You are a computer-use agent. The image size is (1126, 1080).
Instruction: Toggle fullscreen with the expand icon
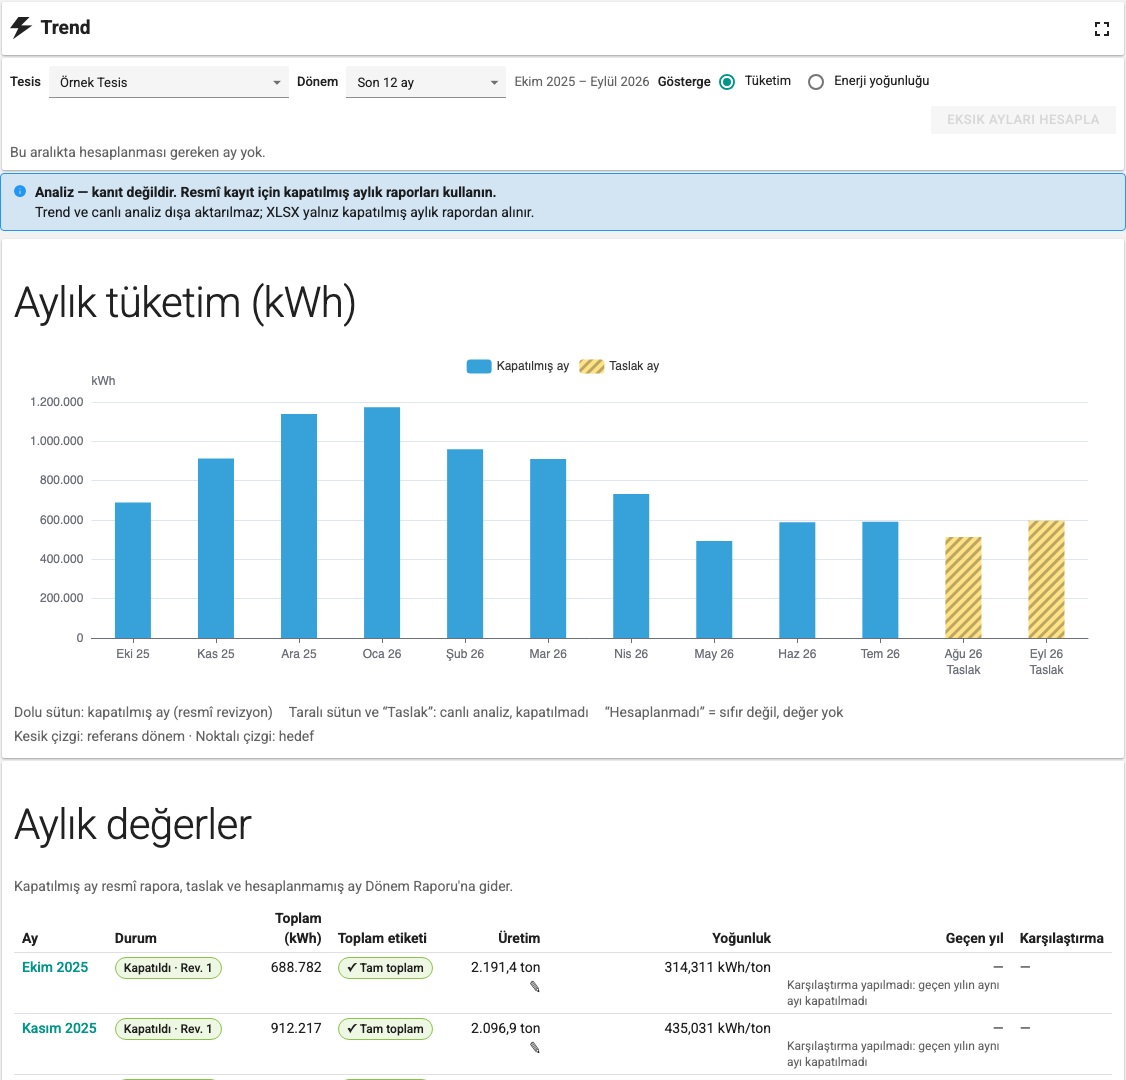[x=1102, y=29]
